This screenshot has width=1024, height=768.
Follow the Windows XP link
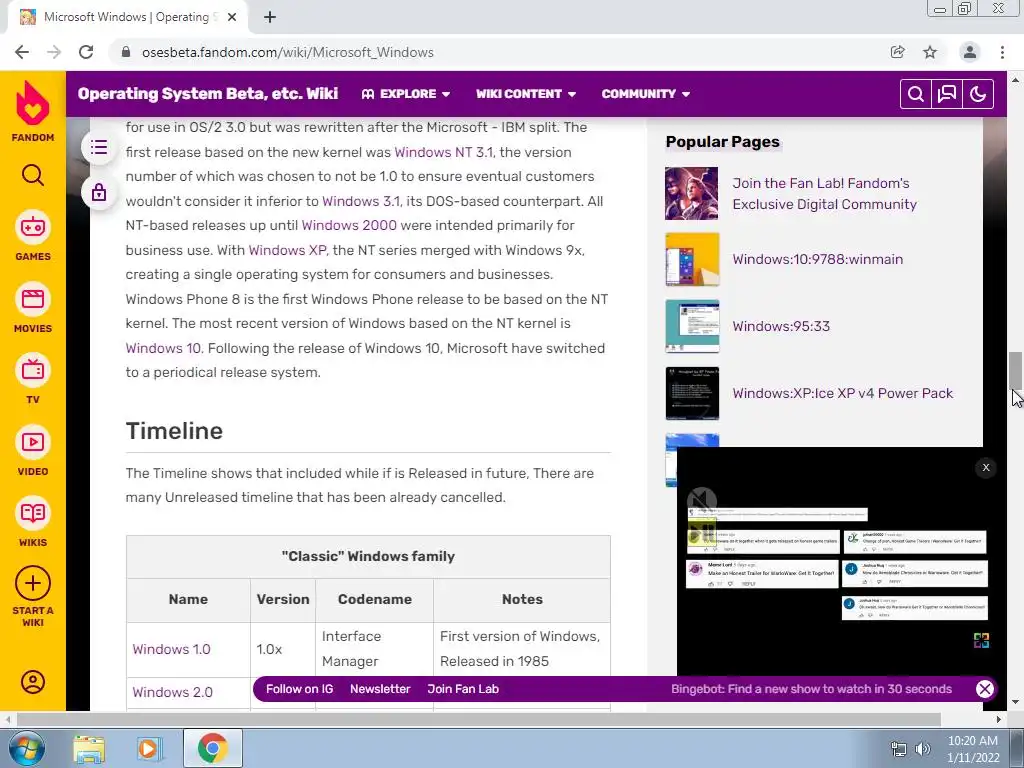click(x=287, y=250)
